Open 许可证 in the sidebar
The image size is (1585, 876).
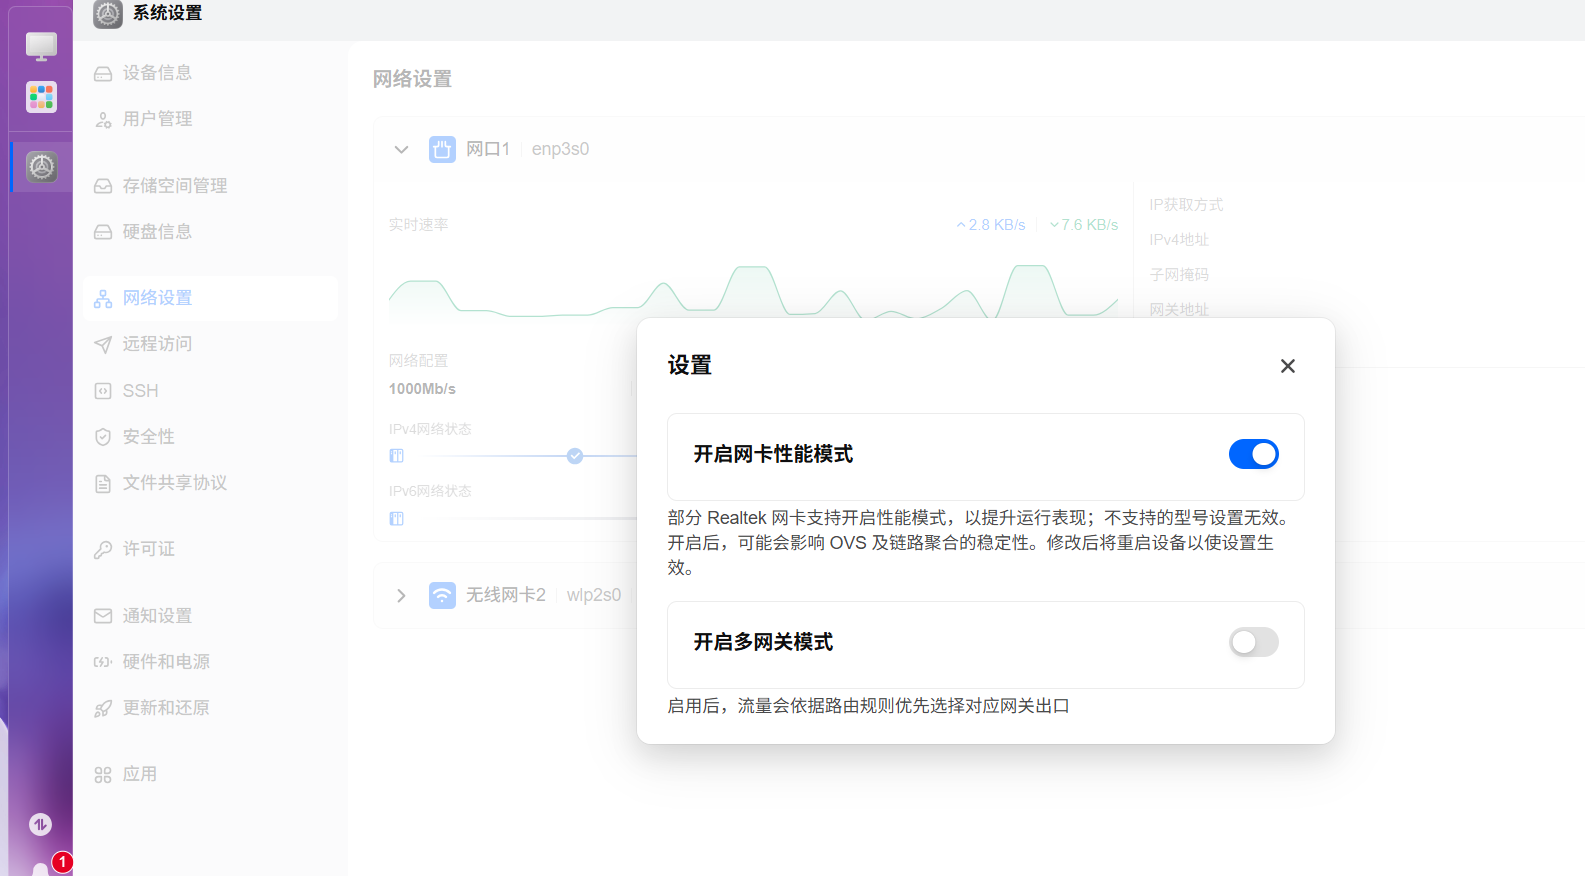point(210,549)
